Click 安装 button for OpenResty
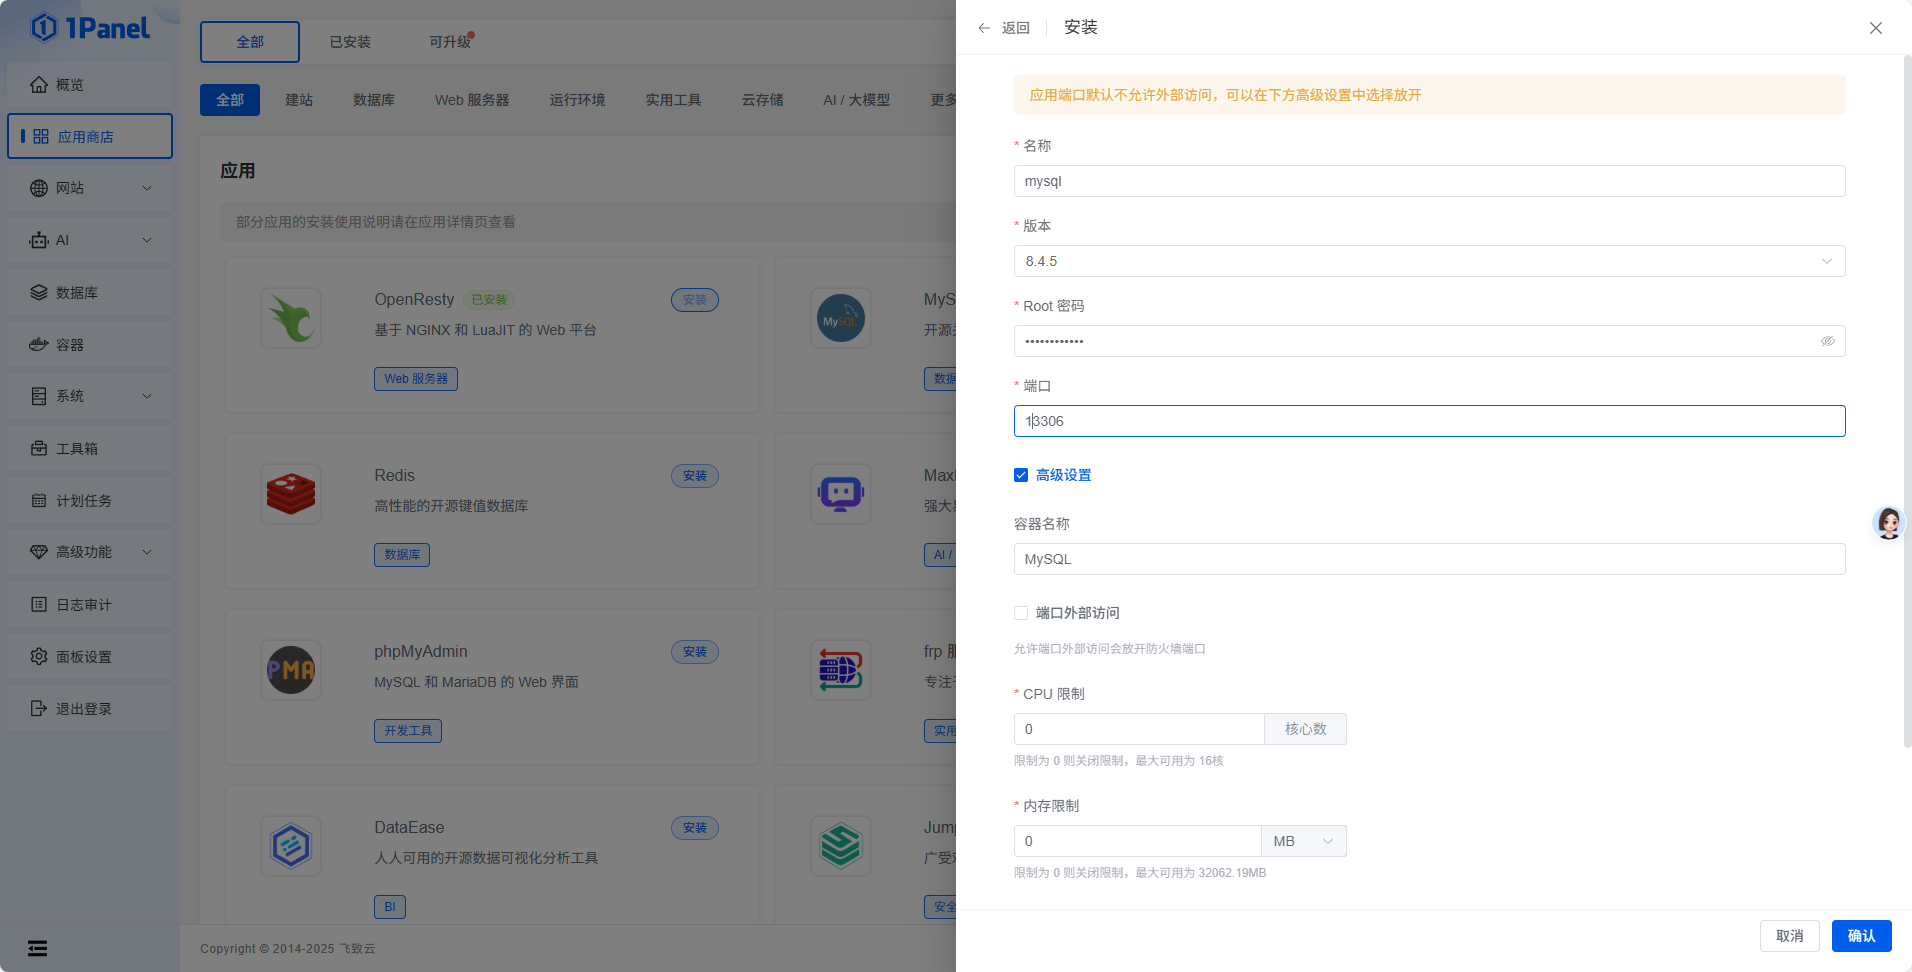The width and height of the screenshot is (1912, 972). click(x=695, y=300)
